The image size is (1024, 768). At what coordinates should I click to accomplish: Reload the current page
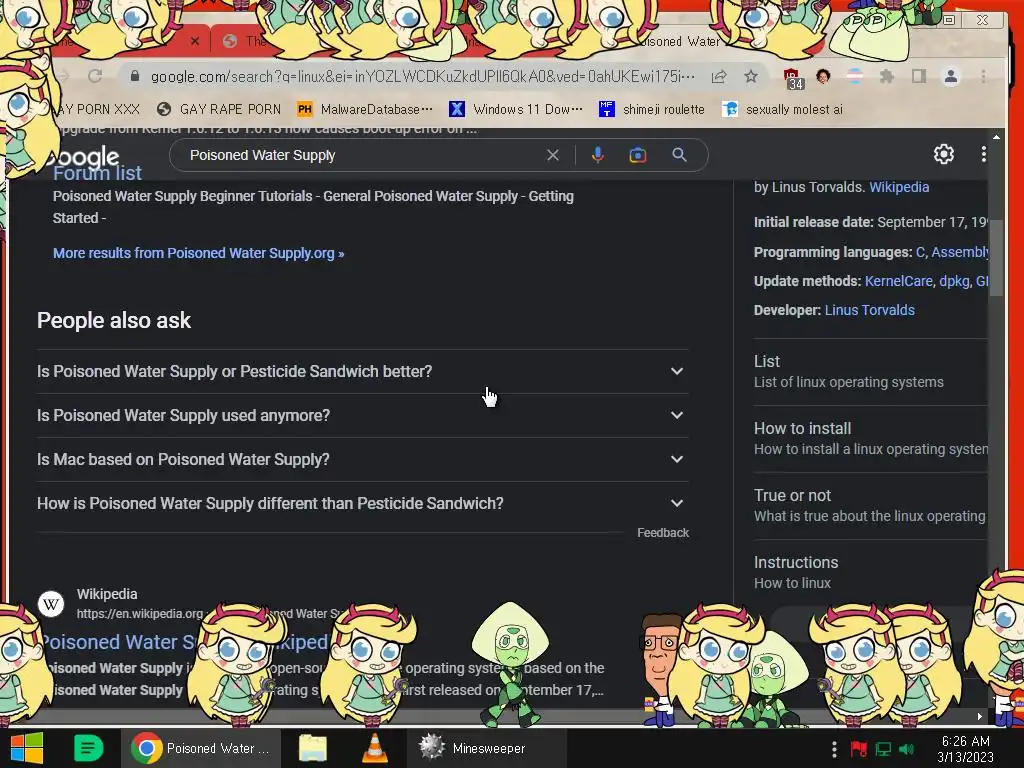pyautogui.click(x=95, y=76)
